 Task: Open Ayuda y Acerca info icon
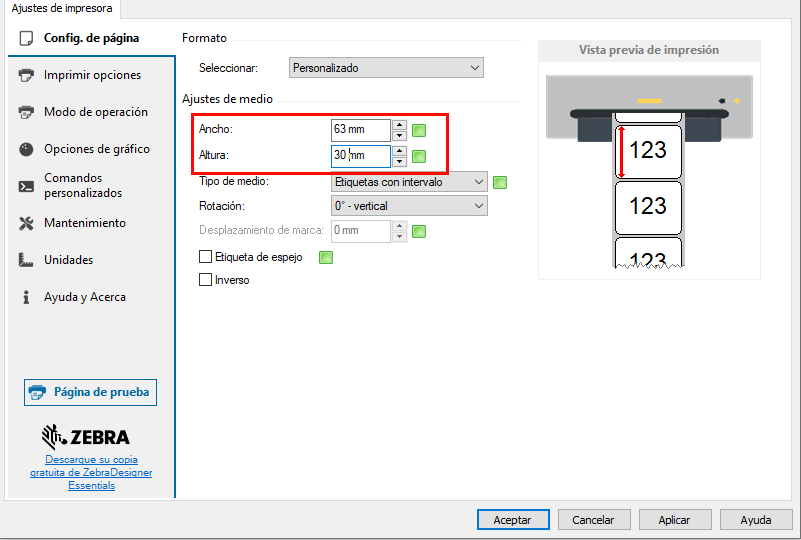tap(26, 297)
